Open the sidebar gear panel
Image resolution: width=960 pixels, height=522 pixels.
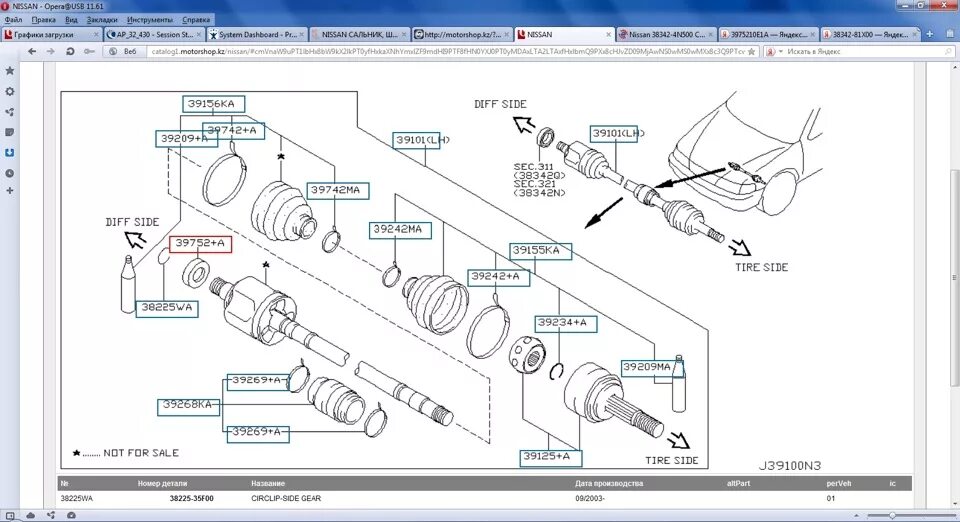(10, 91)
